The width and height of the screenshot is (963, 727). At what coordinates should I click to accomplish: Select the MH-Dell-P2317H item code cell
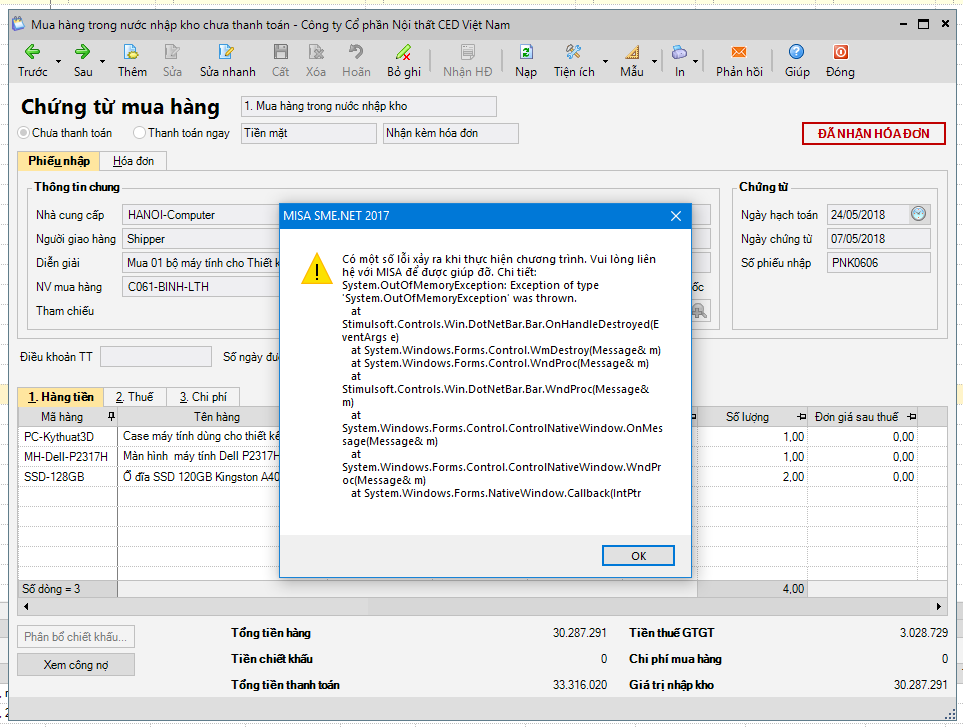pos(68,457)
